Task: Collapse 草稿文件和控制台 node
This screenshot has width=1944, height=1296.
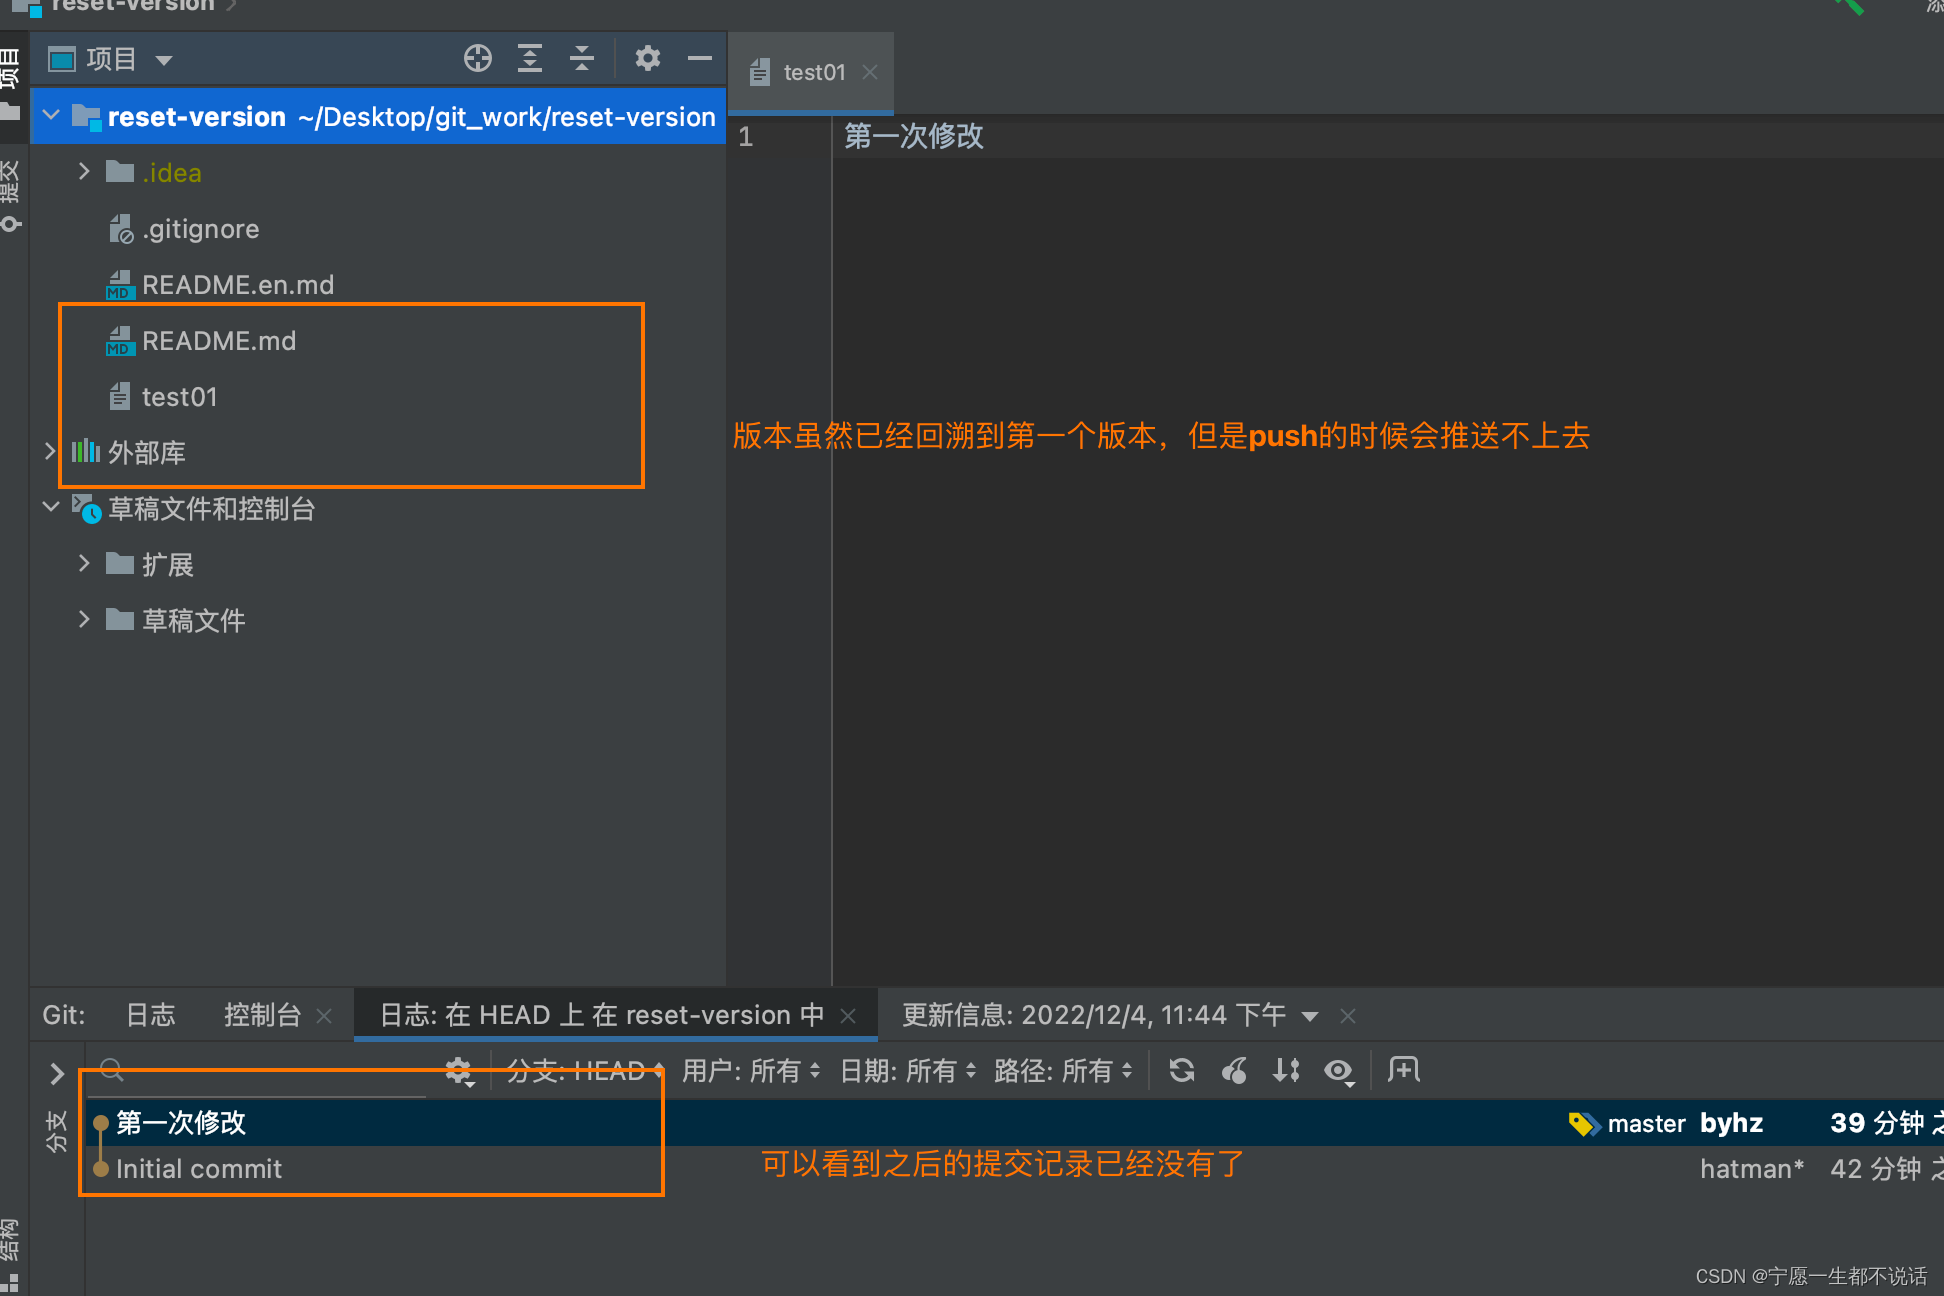Action: (x=52, y=508)
